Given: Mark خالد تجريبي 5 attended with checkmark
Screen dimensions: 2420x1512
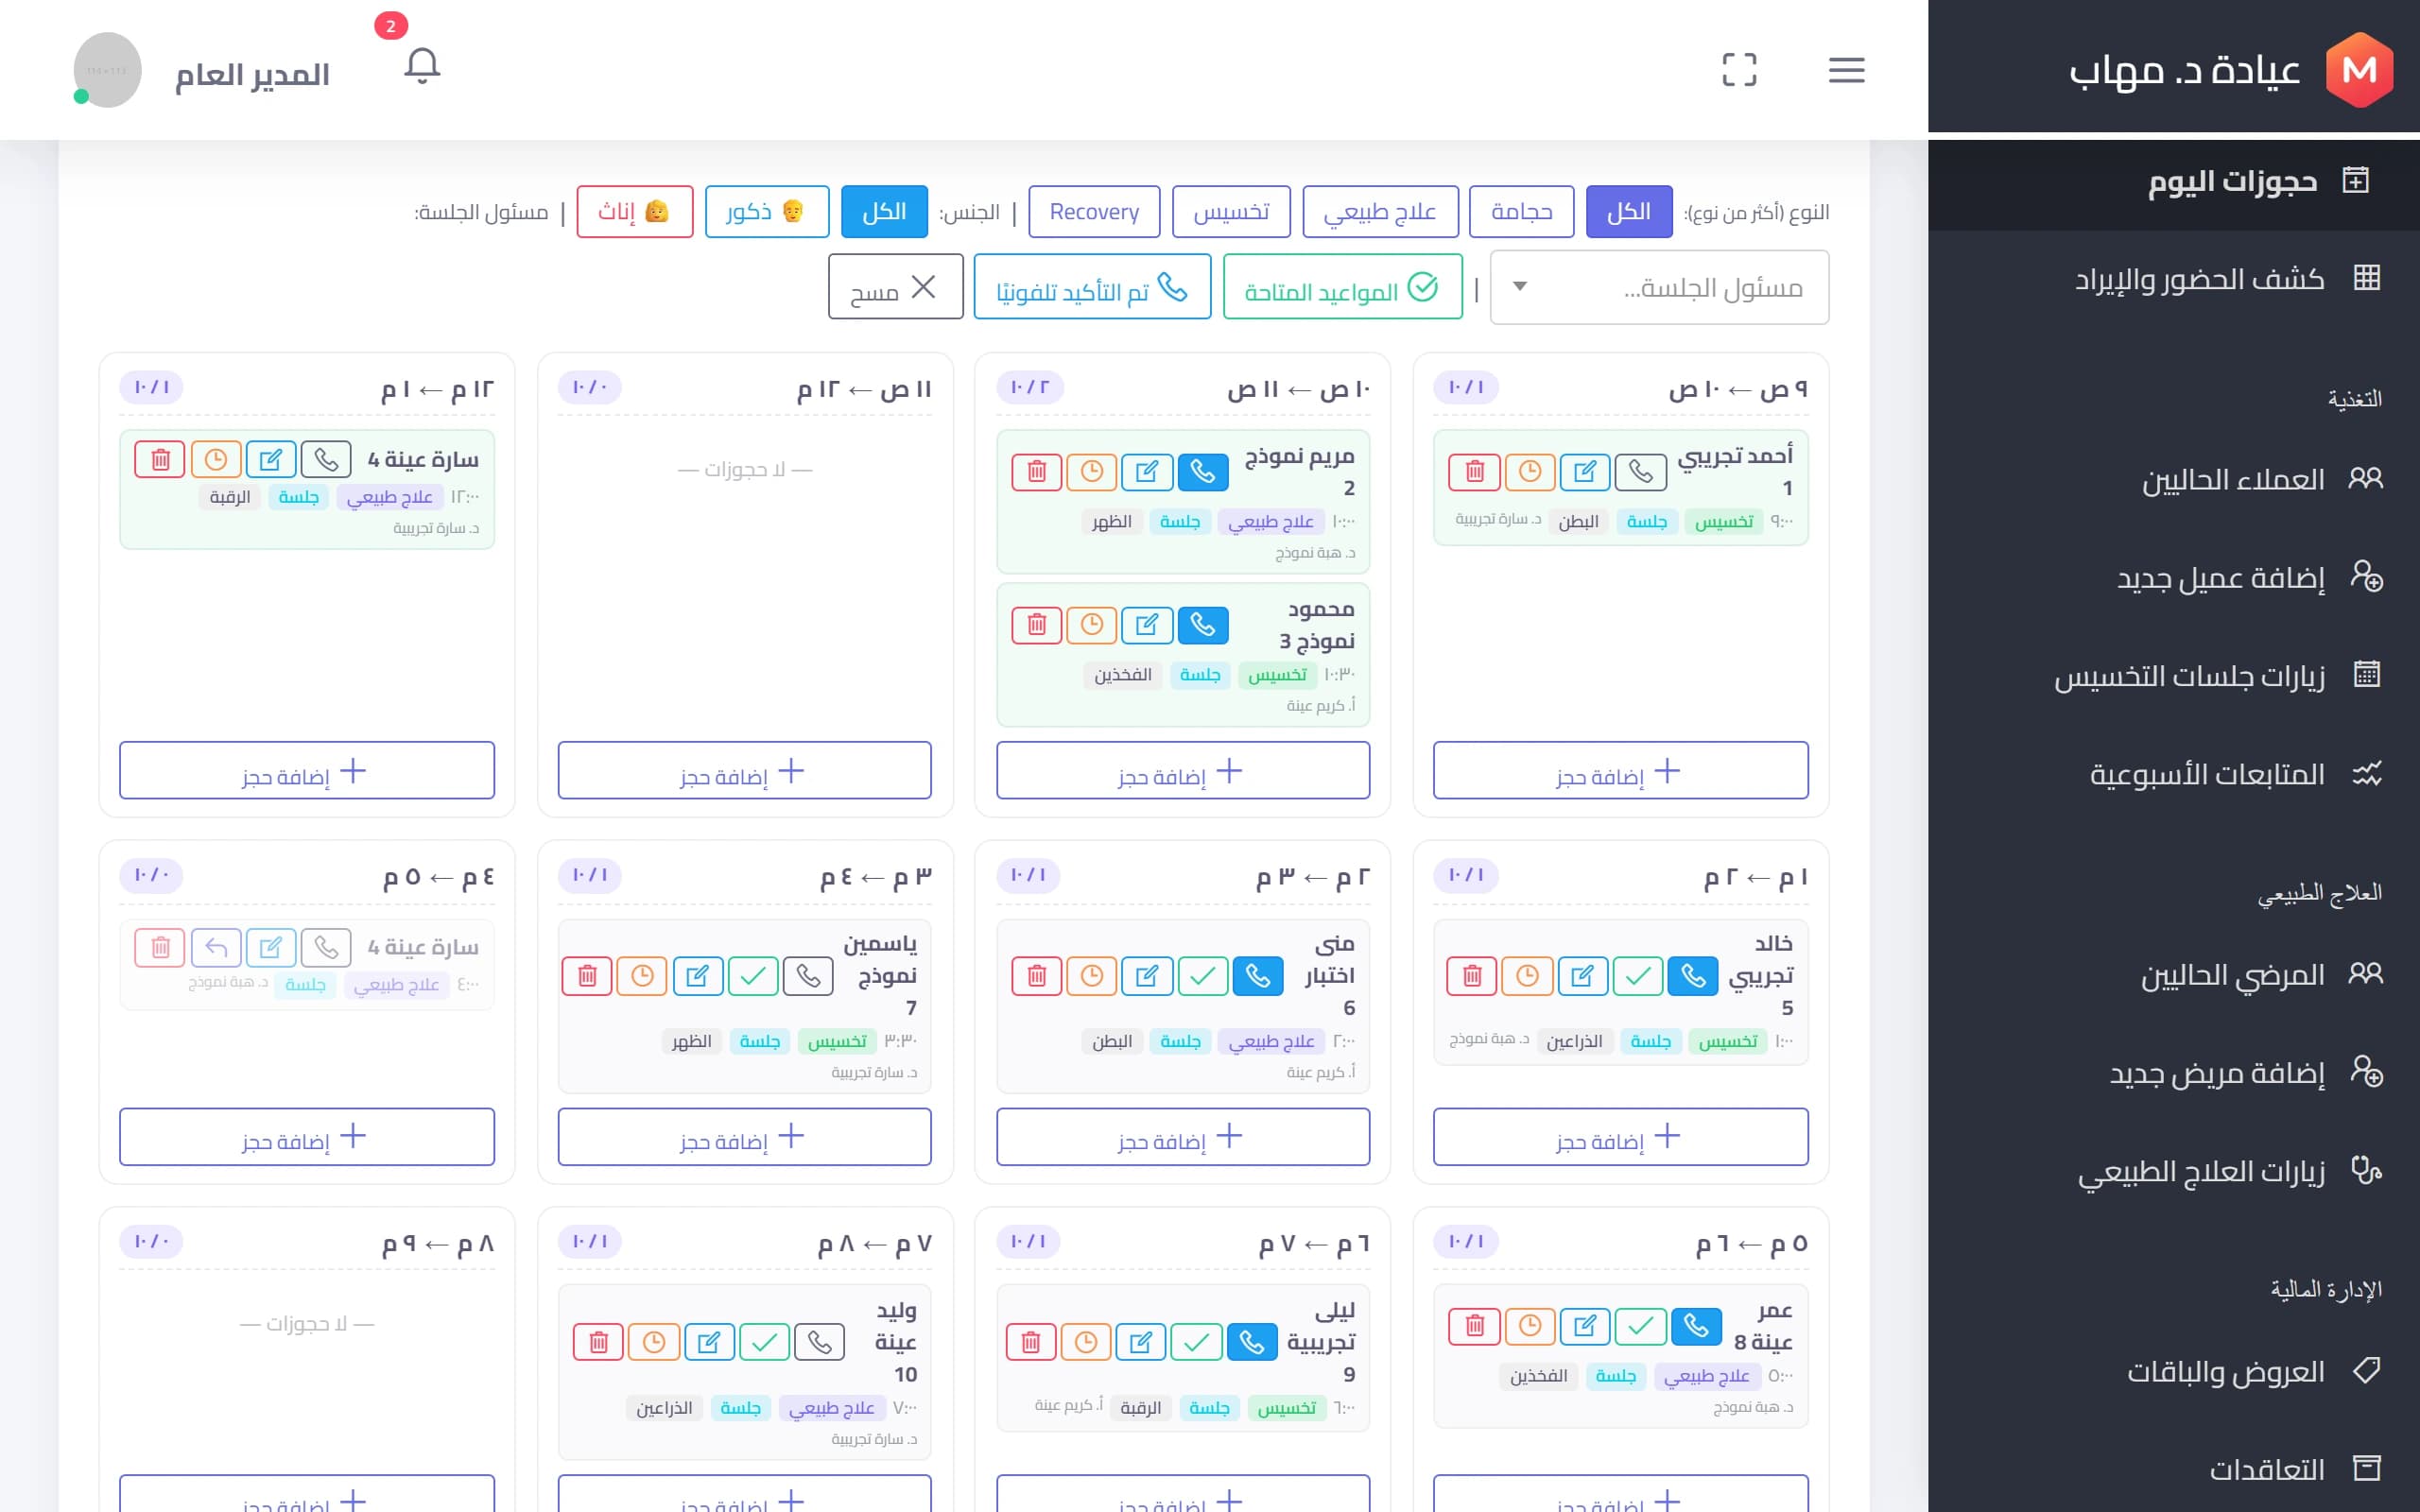Looking at the screenshot, I should tap(1638, 975).
